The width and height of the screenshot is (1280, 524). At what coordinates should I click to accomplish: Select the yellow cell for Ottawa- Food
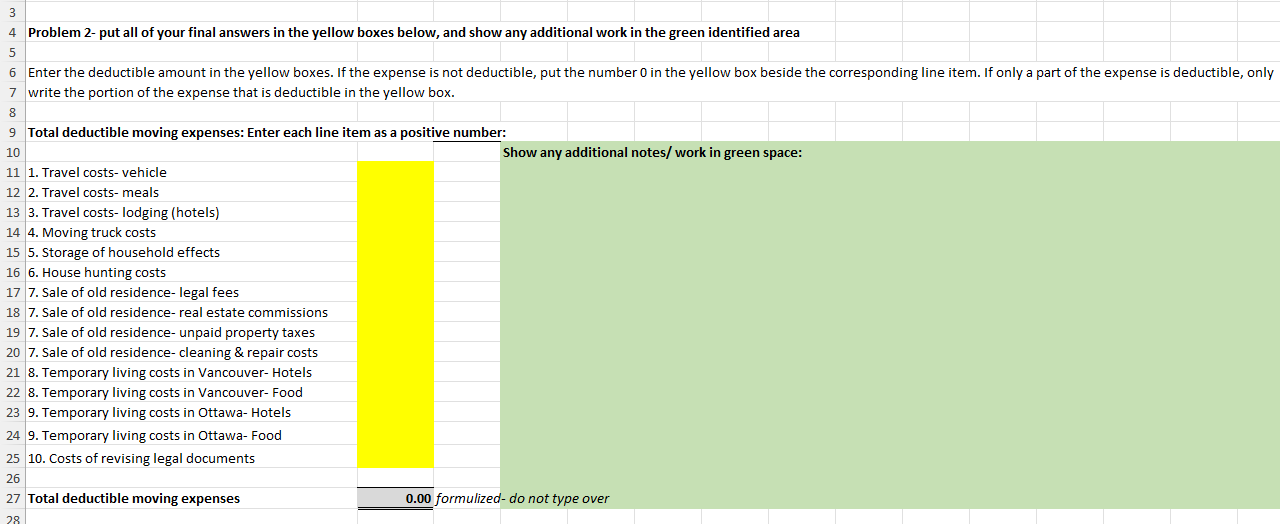coord(395,434)
